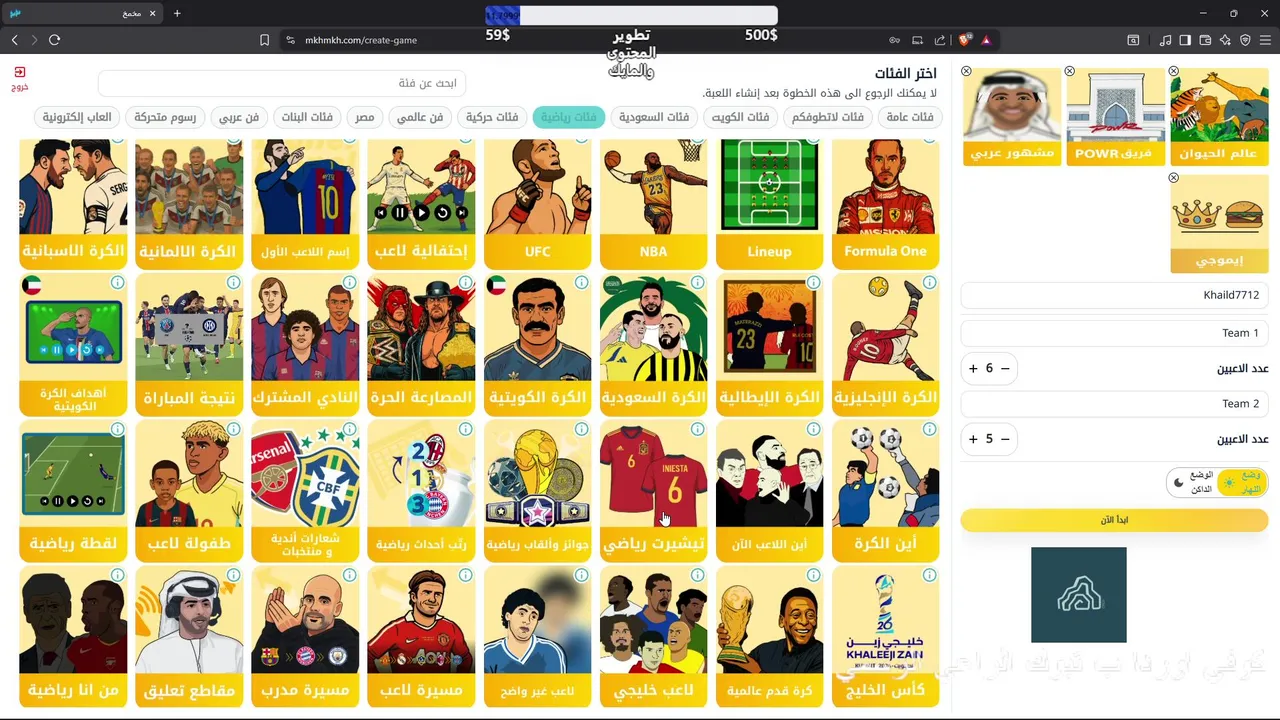Screen dimensions: 1280x720
Task: Edit the Khaild7712 game name field
Action: point(1114,295)
